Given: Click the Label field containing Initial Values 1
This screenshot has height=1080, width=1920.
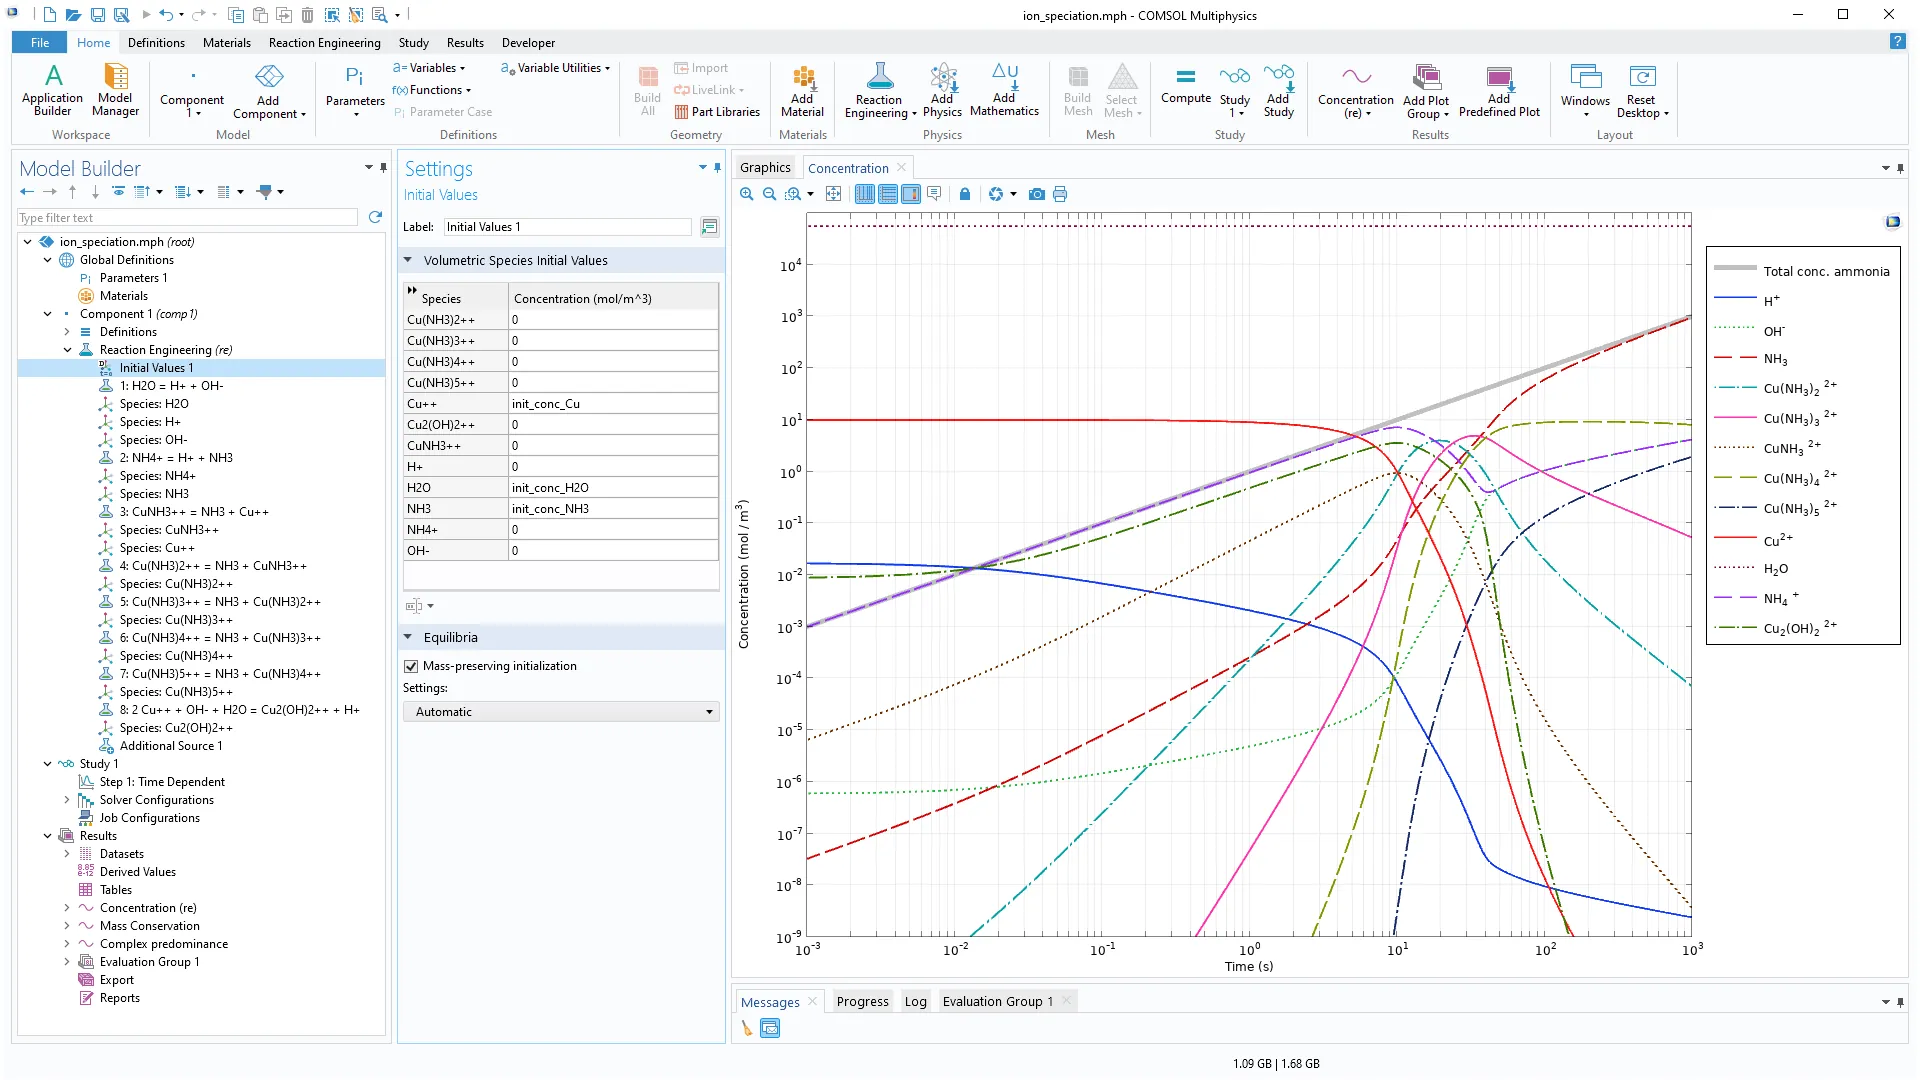Looking at the screenshot, I should [x=566, y=227].
